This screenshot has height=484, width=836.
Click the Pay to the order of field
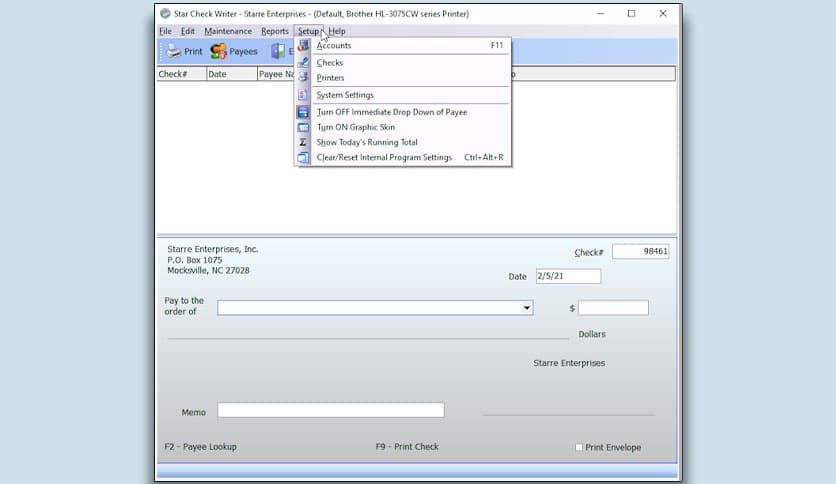click(375, 308)
